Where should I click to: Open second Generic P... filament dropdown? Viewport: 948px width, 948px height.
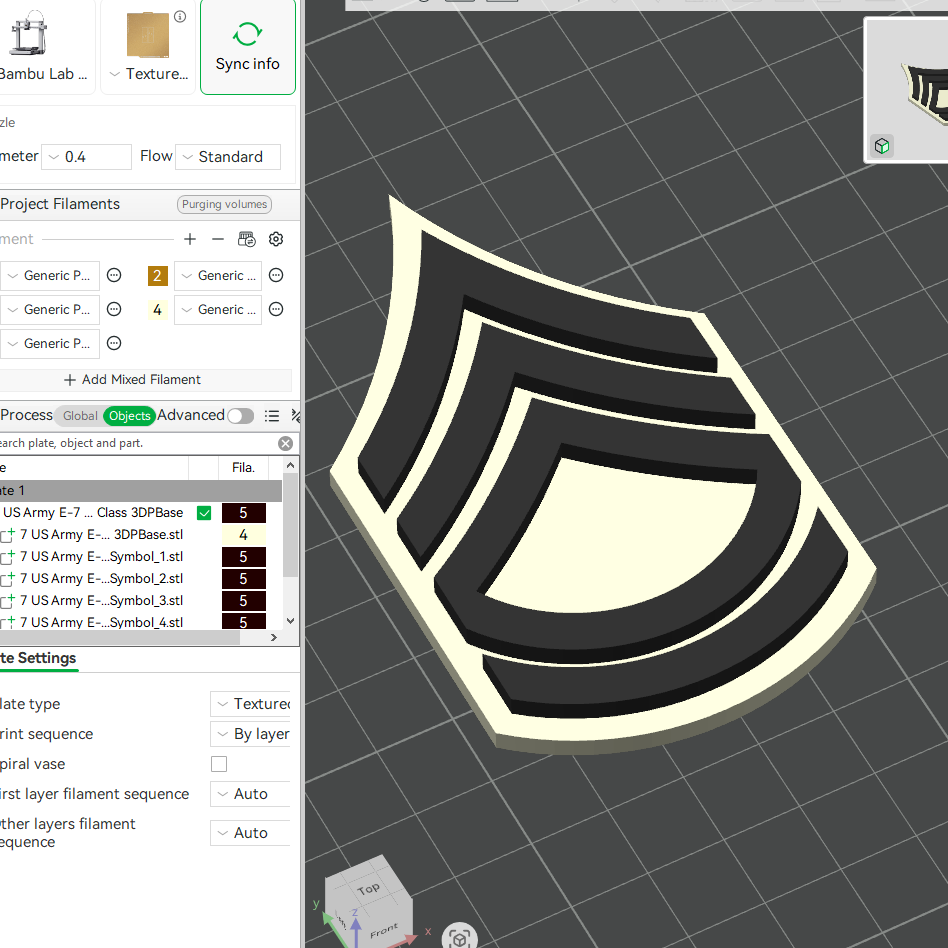50,310
